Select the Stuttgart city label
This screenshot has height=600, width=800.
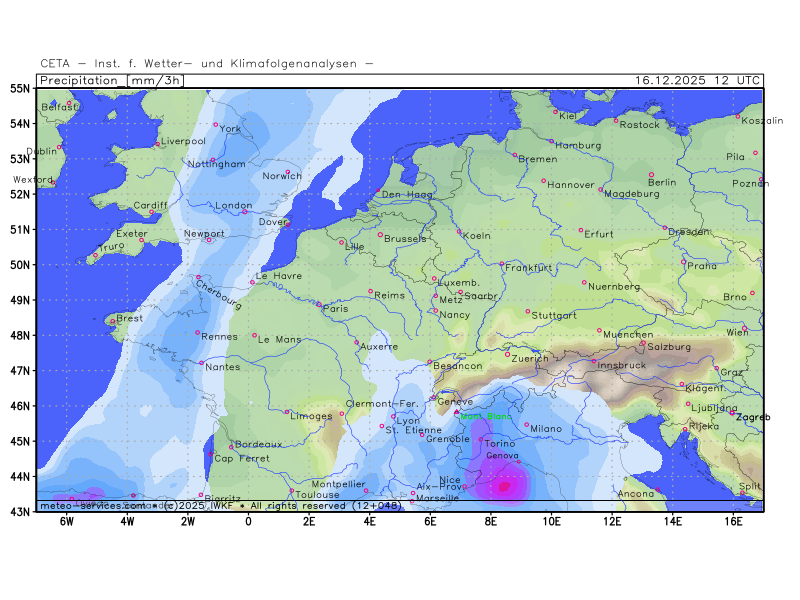pos(554,315)
